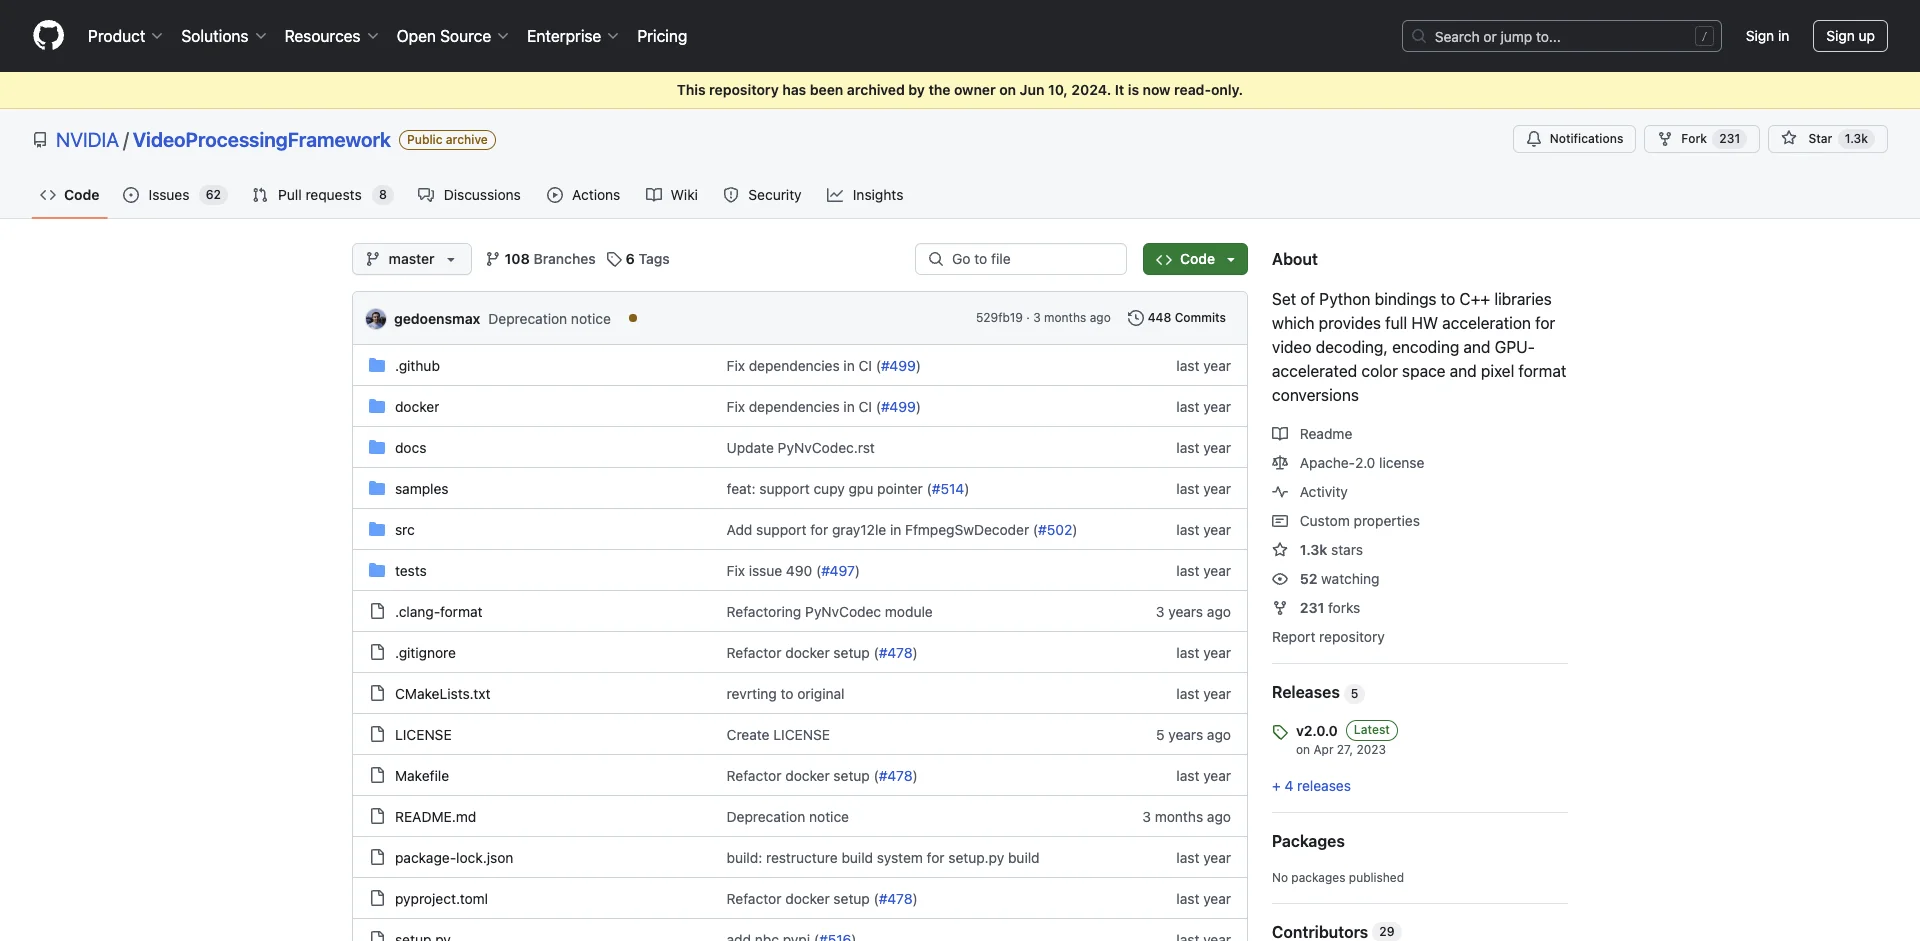Open the + 4 releases link

coord(1311,786)
